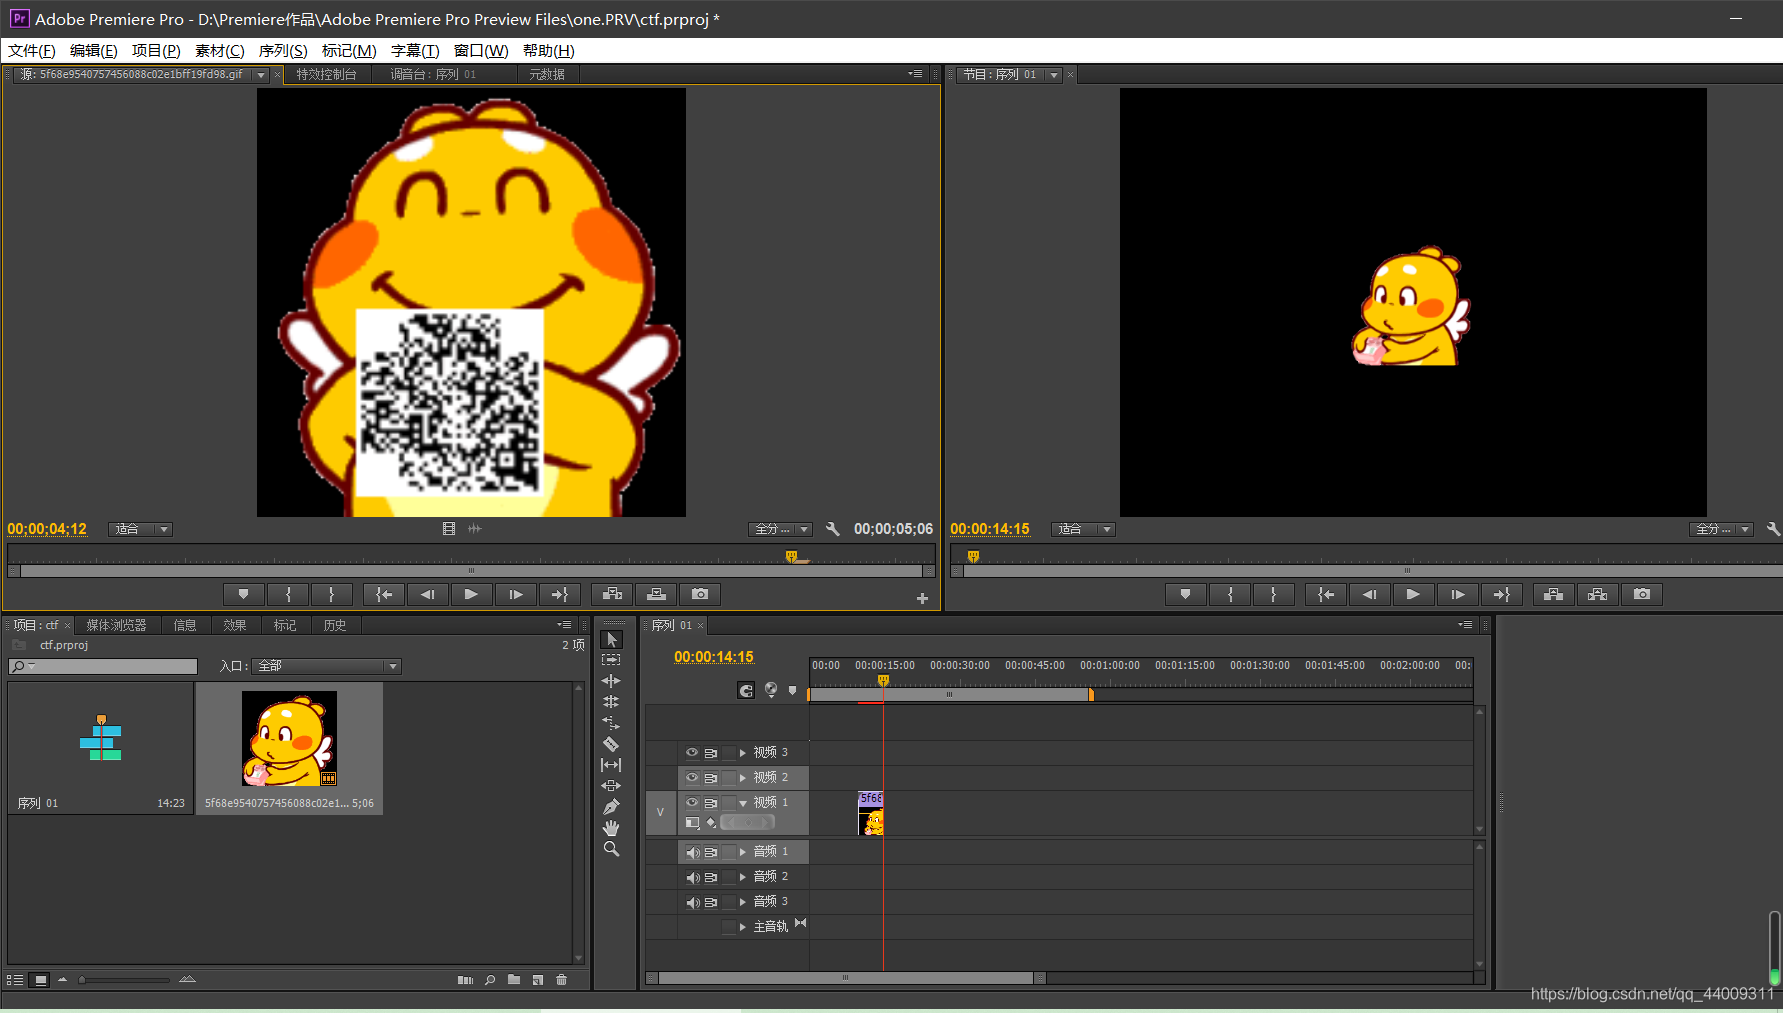This screenshot has width=1783, height=1013.
Task: Play the program monitor sequence
Action: (1413, 594)
